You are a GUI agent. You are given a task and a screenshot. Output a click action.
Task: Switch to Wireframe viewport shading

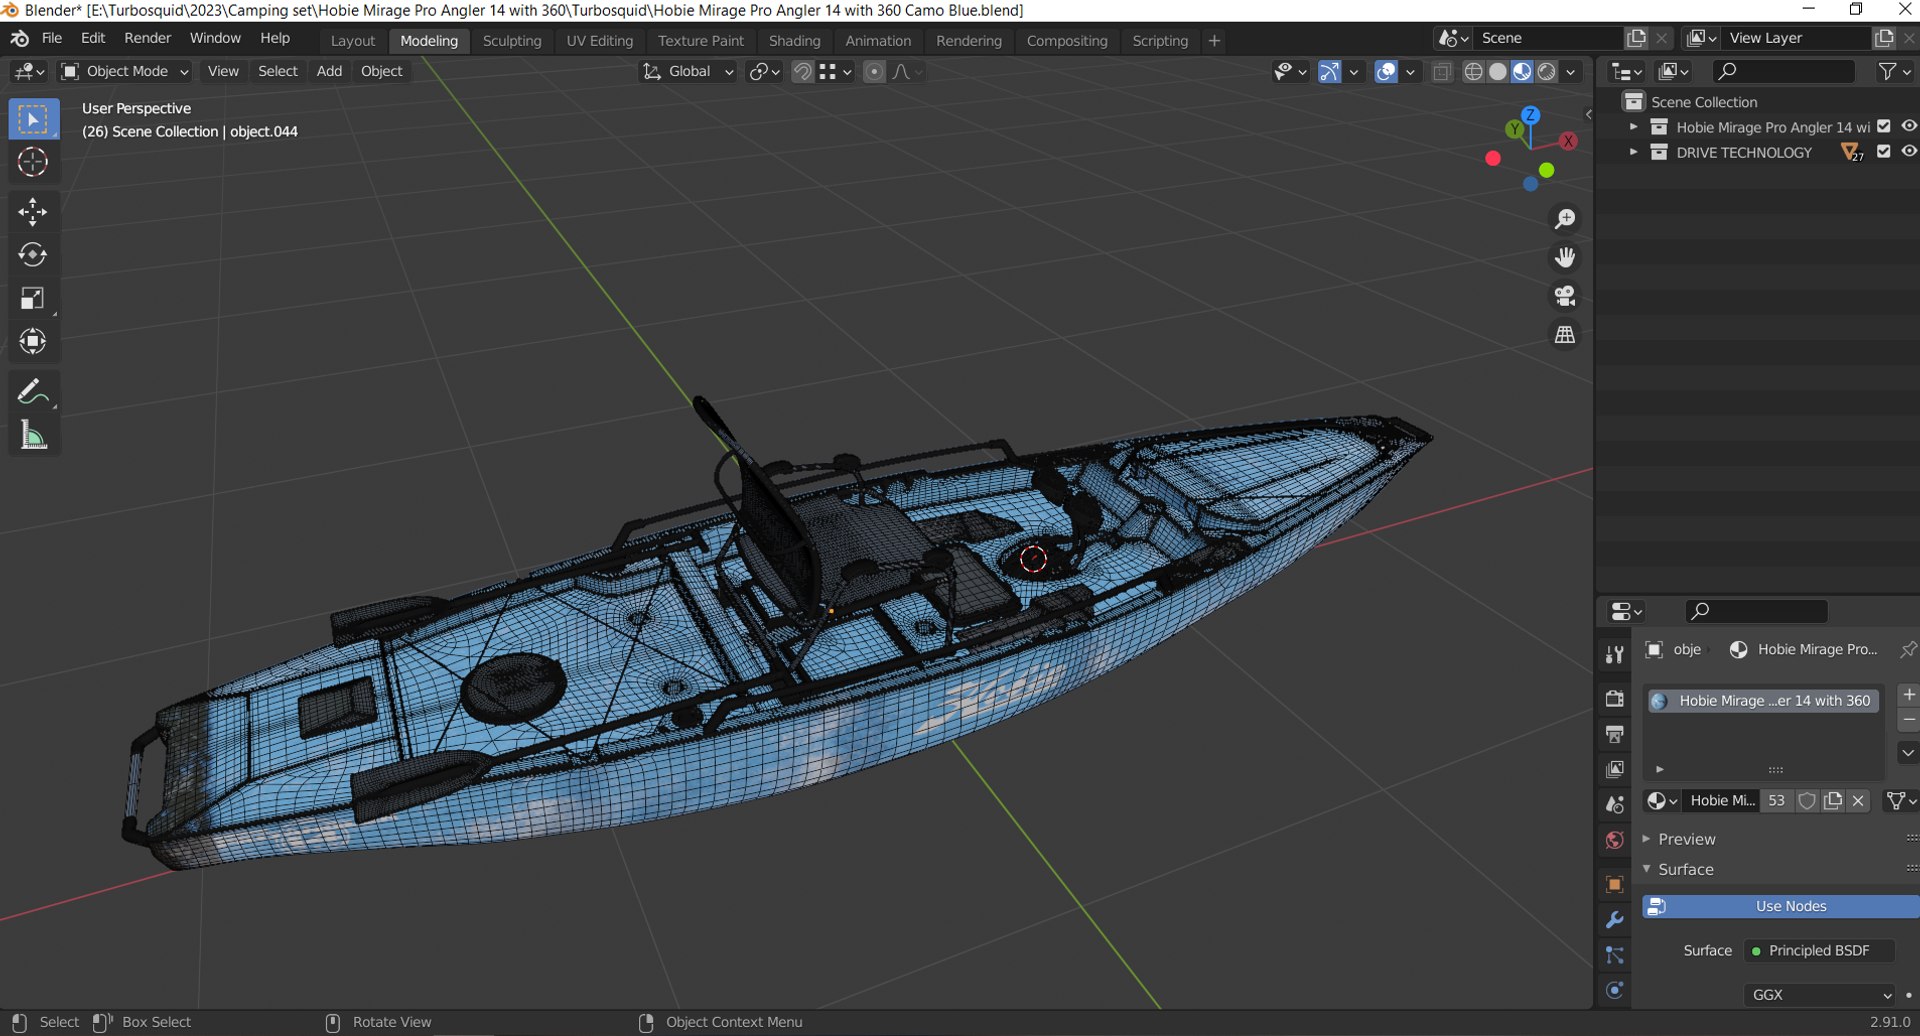click(1473, 72)
